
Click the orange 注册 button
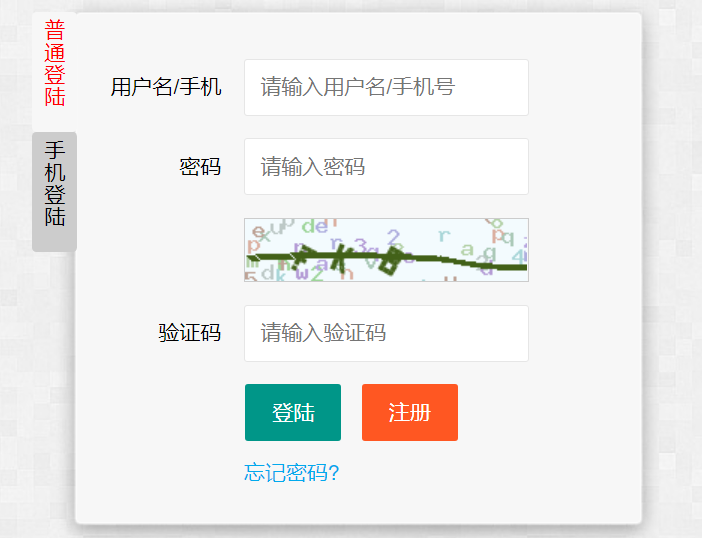[410, 412]
